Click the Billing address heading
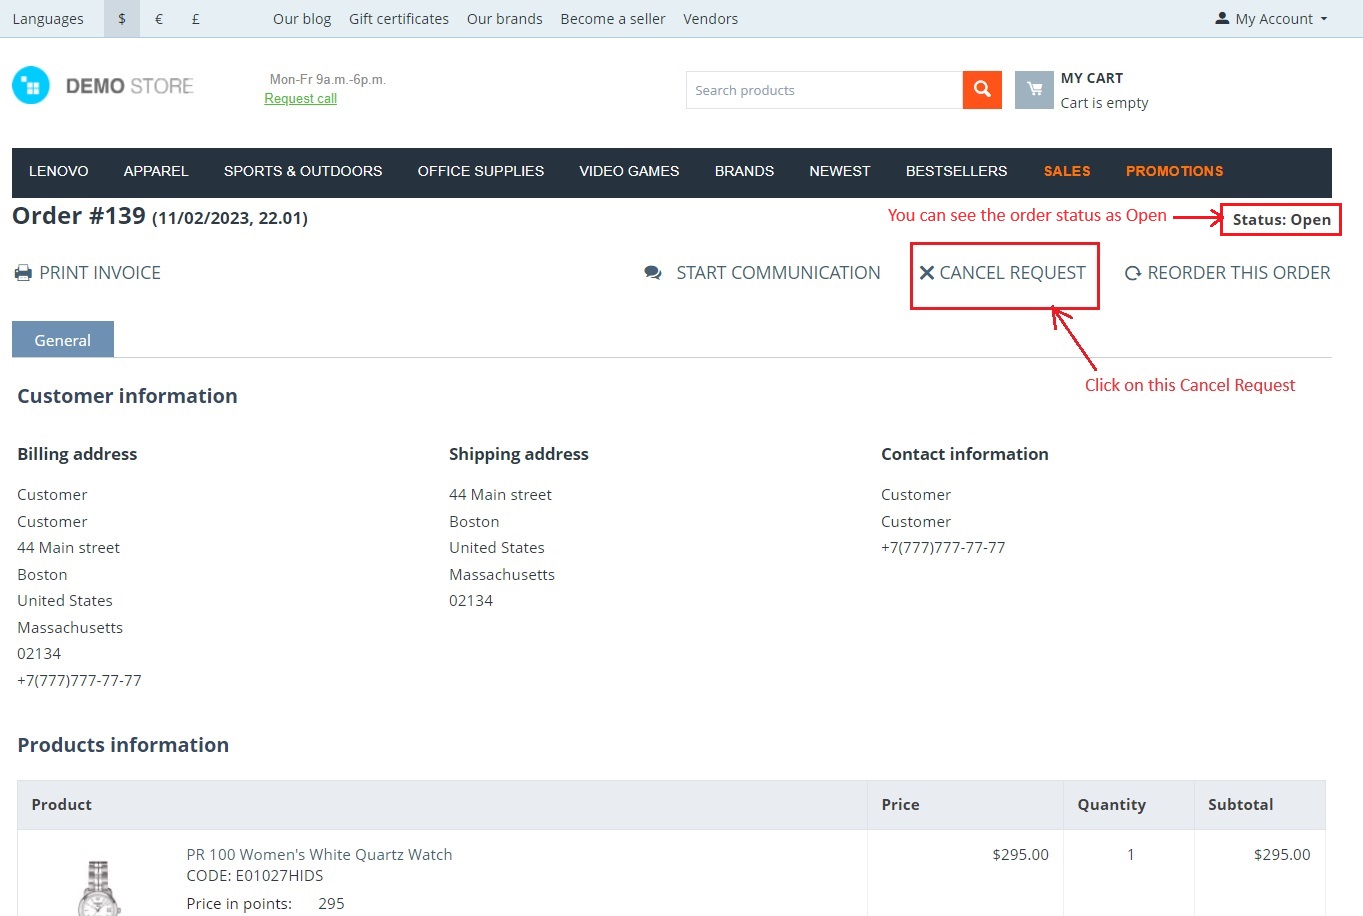Screen dimensions: 1363x916 pyautogui.click(x=77, y=454)
